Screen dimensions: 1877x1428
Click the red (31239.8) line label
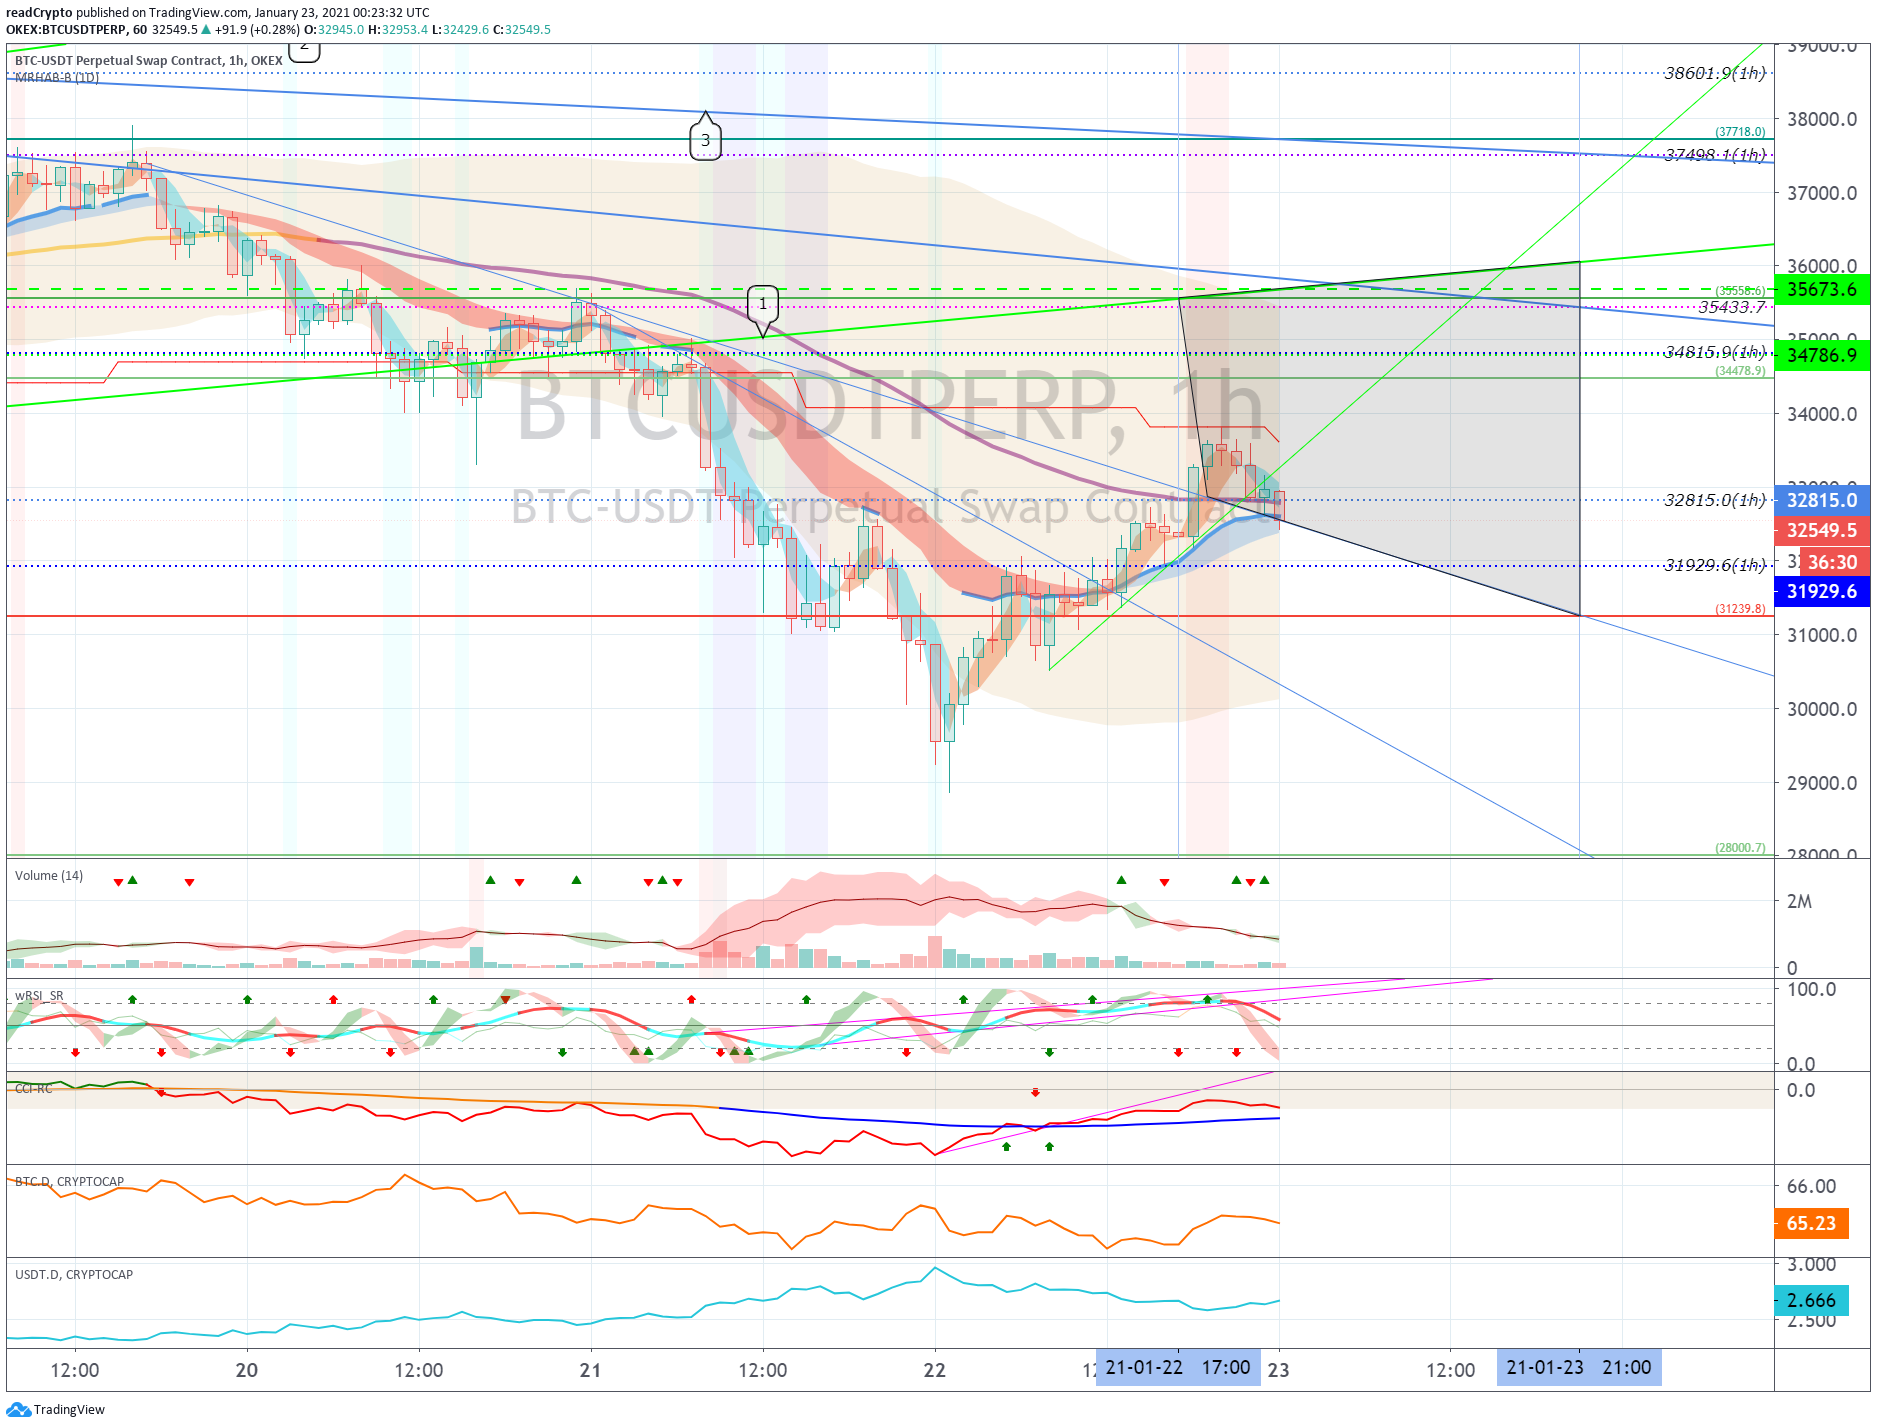click(1740, 609)
